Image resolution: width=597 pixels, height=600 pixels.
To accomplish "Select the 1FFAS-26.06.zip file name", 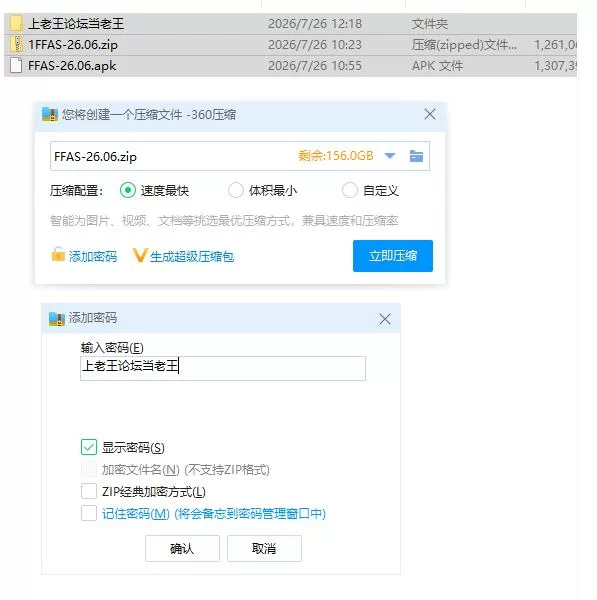I will click(x=73, y=45).
